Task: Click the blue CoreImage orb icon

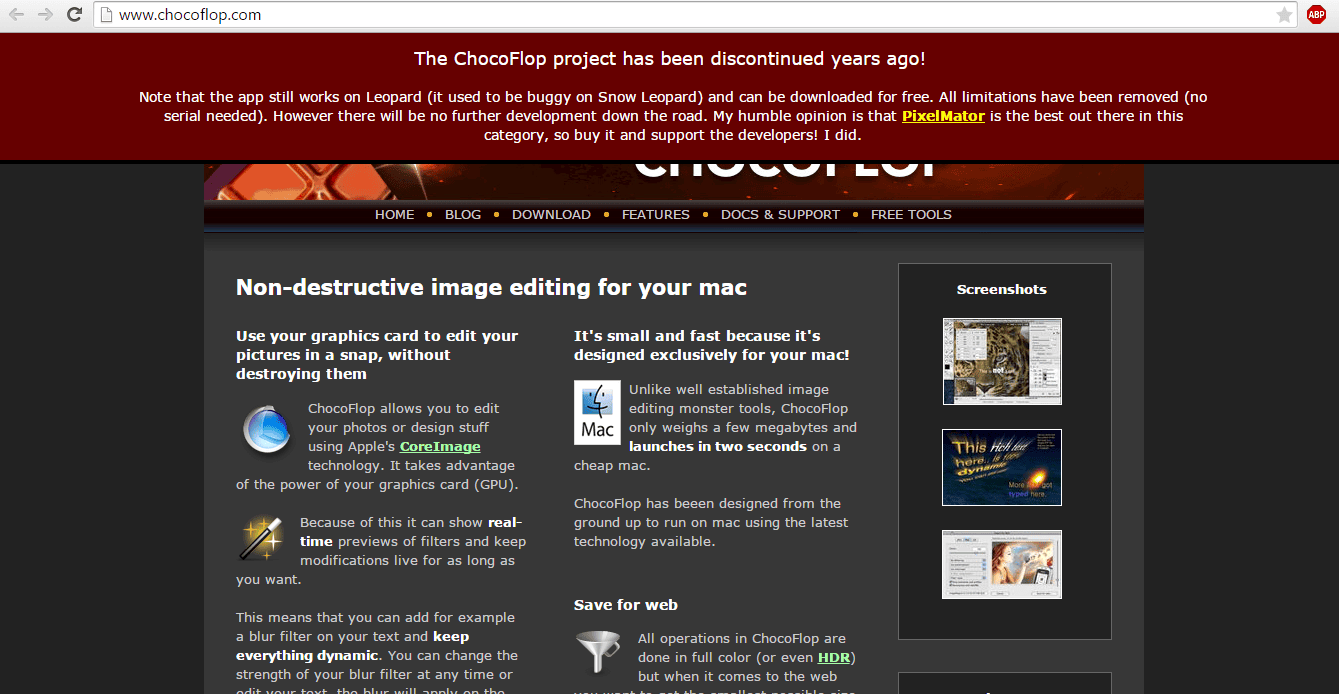Action: 267,431
